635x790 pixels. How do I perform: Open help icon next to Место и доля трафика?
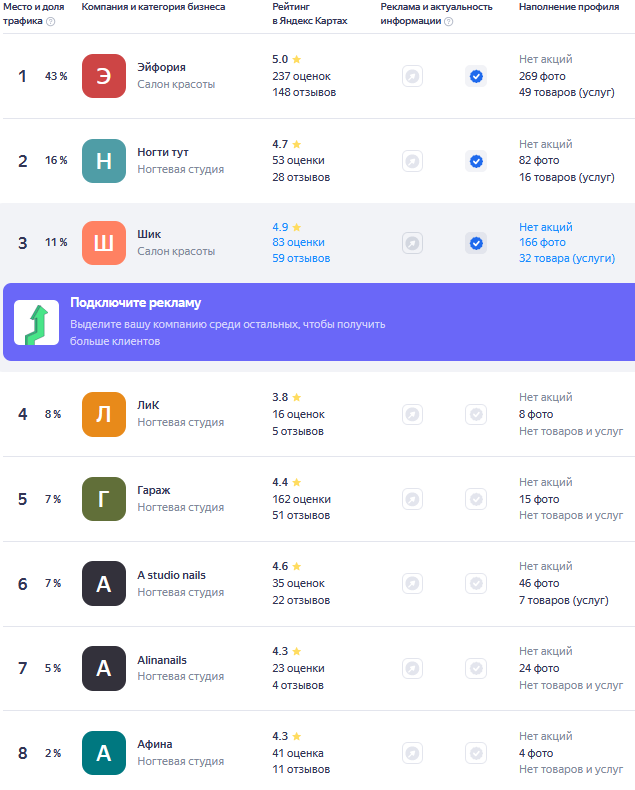[50, 21]
